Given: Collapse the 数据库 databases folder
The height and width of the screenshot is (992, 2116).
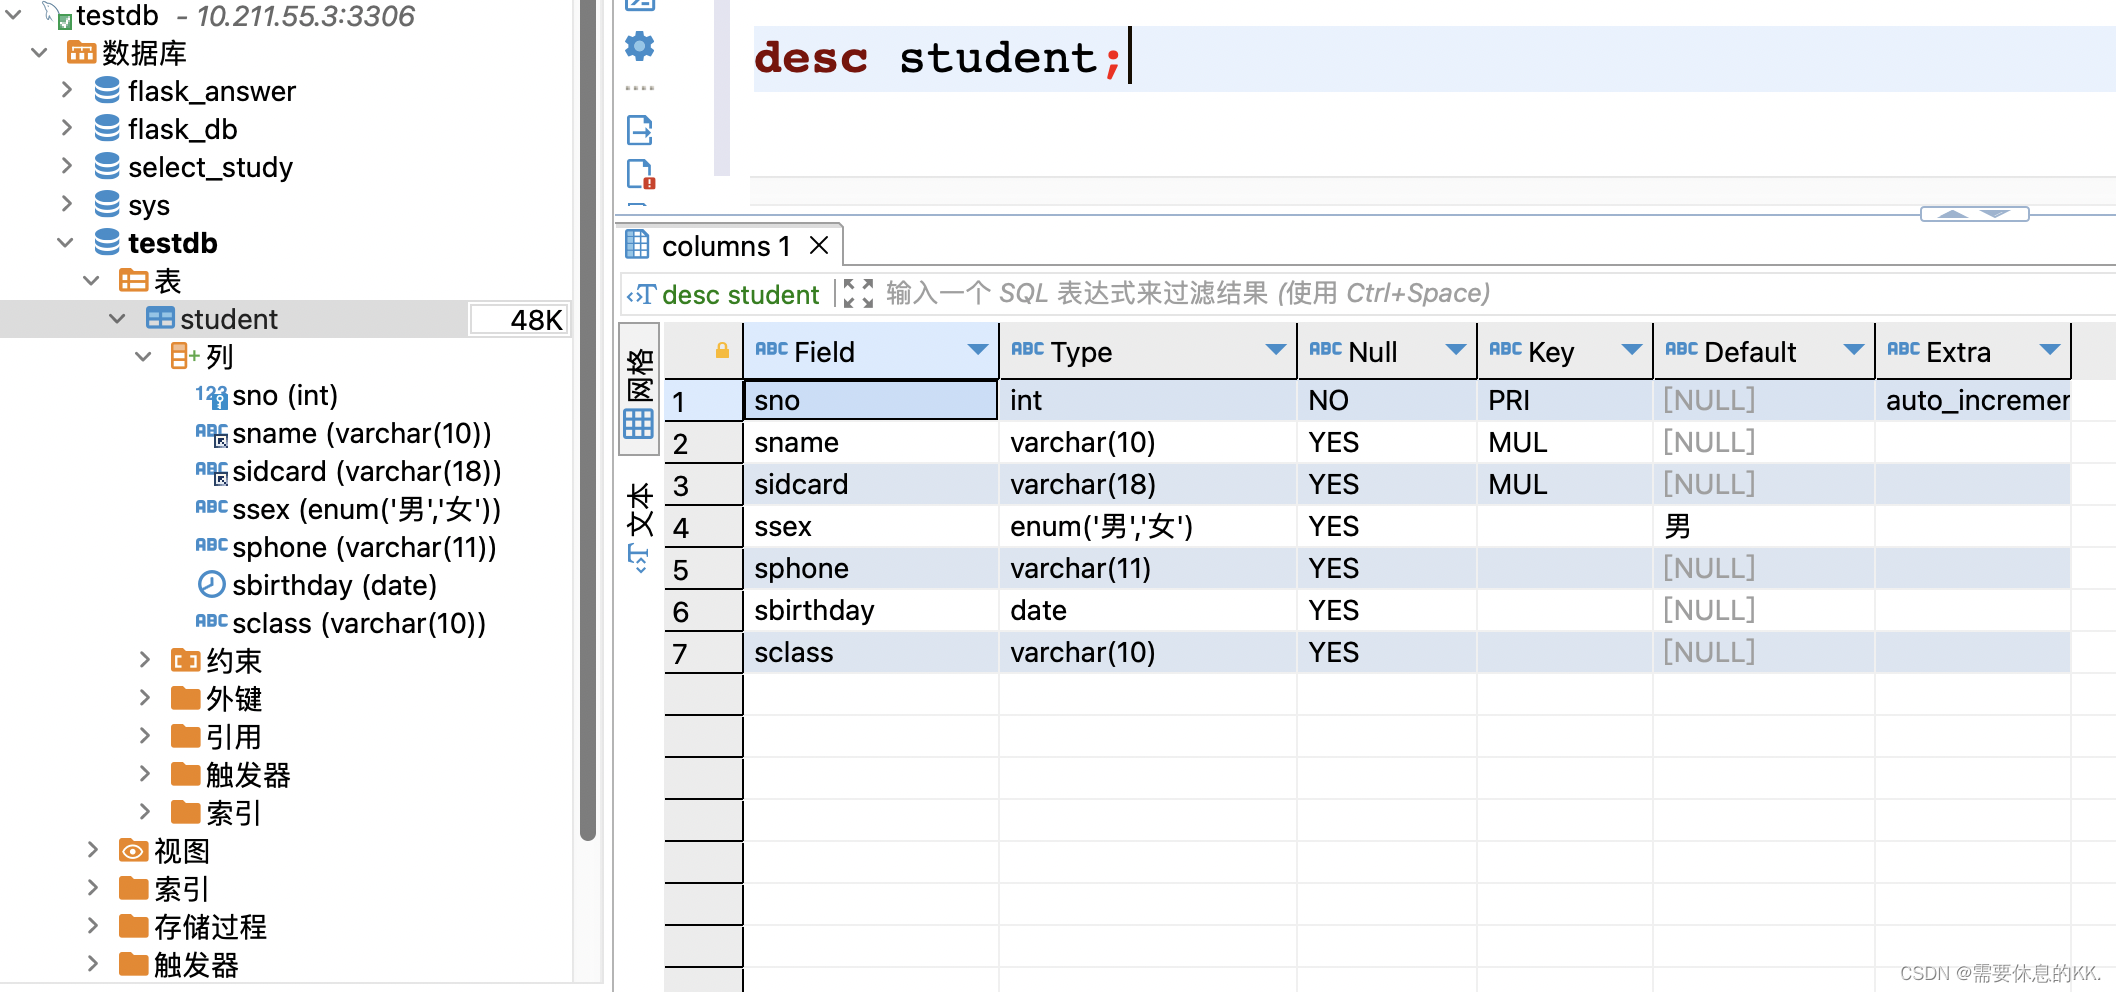Looking at the screenshot, I should pyautogui.click(x=40, y=52).
